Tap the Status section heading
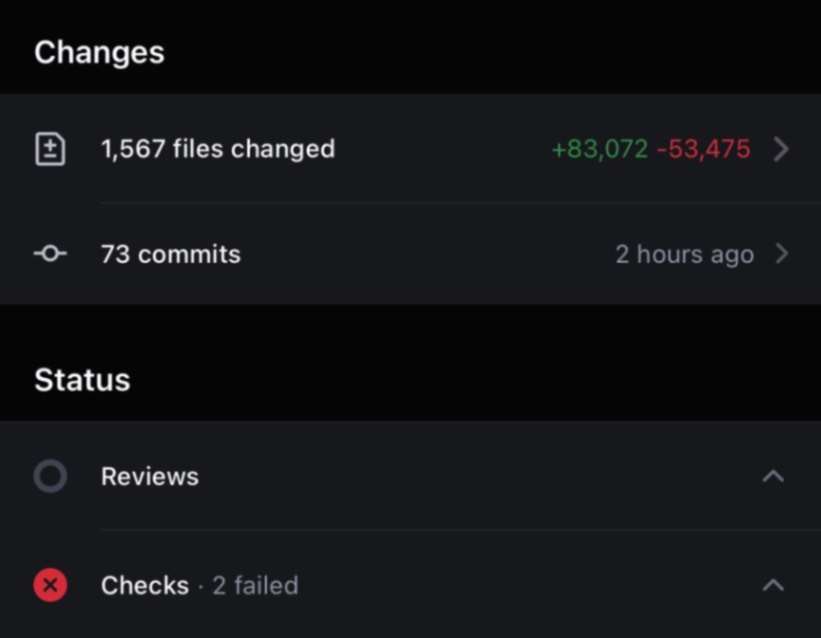The height and width of the screenshot is (638, 821). click(82, 380)
